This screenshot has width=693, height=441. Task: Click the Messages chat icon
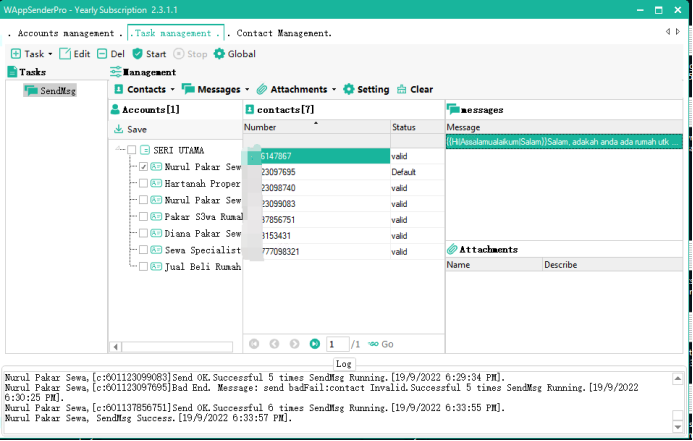(188, 89)
